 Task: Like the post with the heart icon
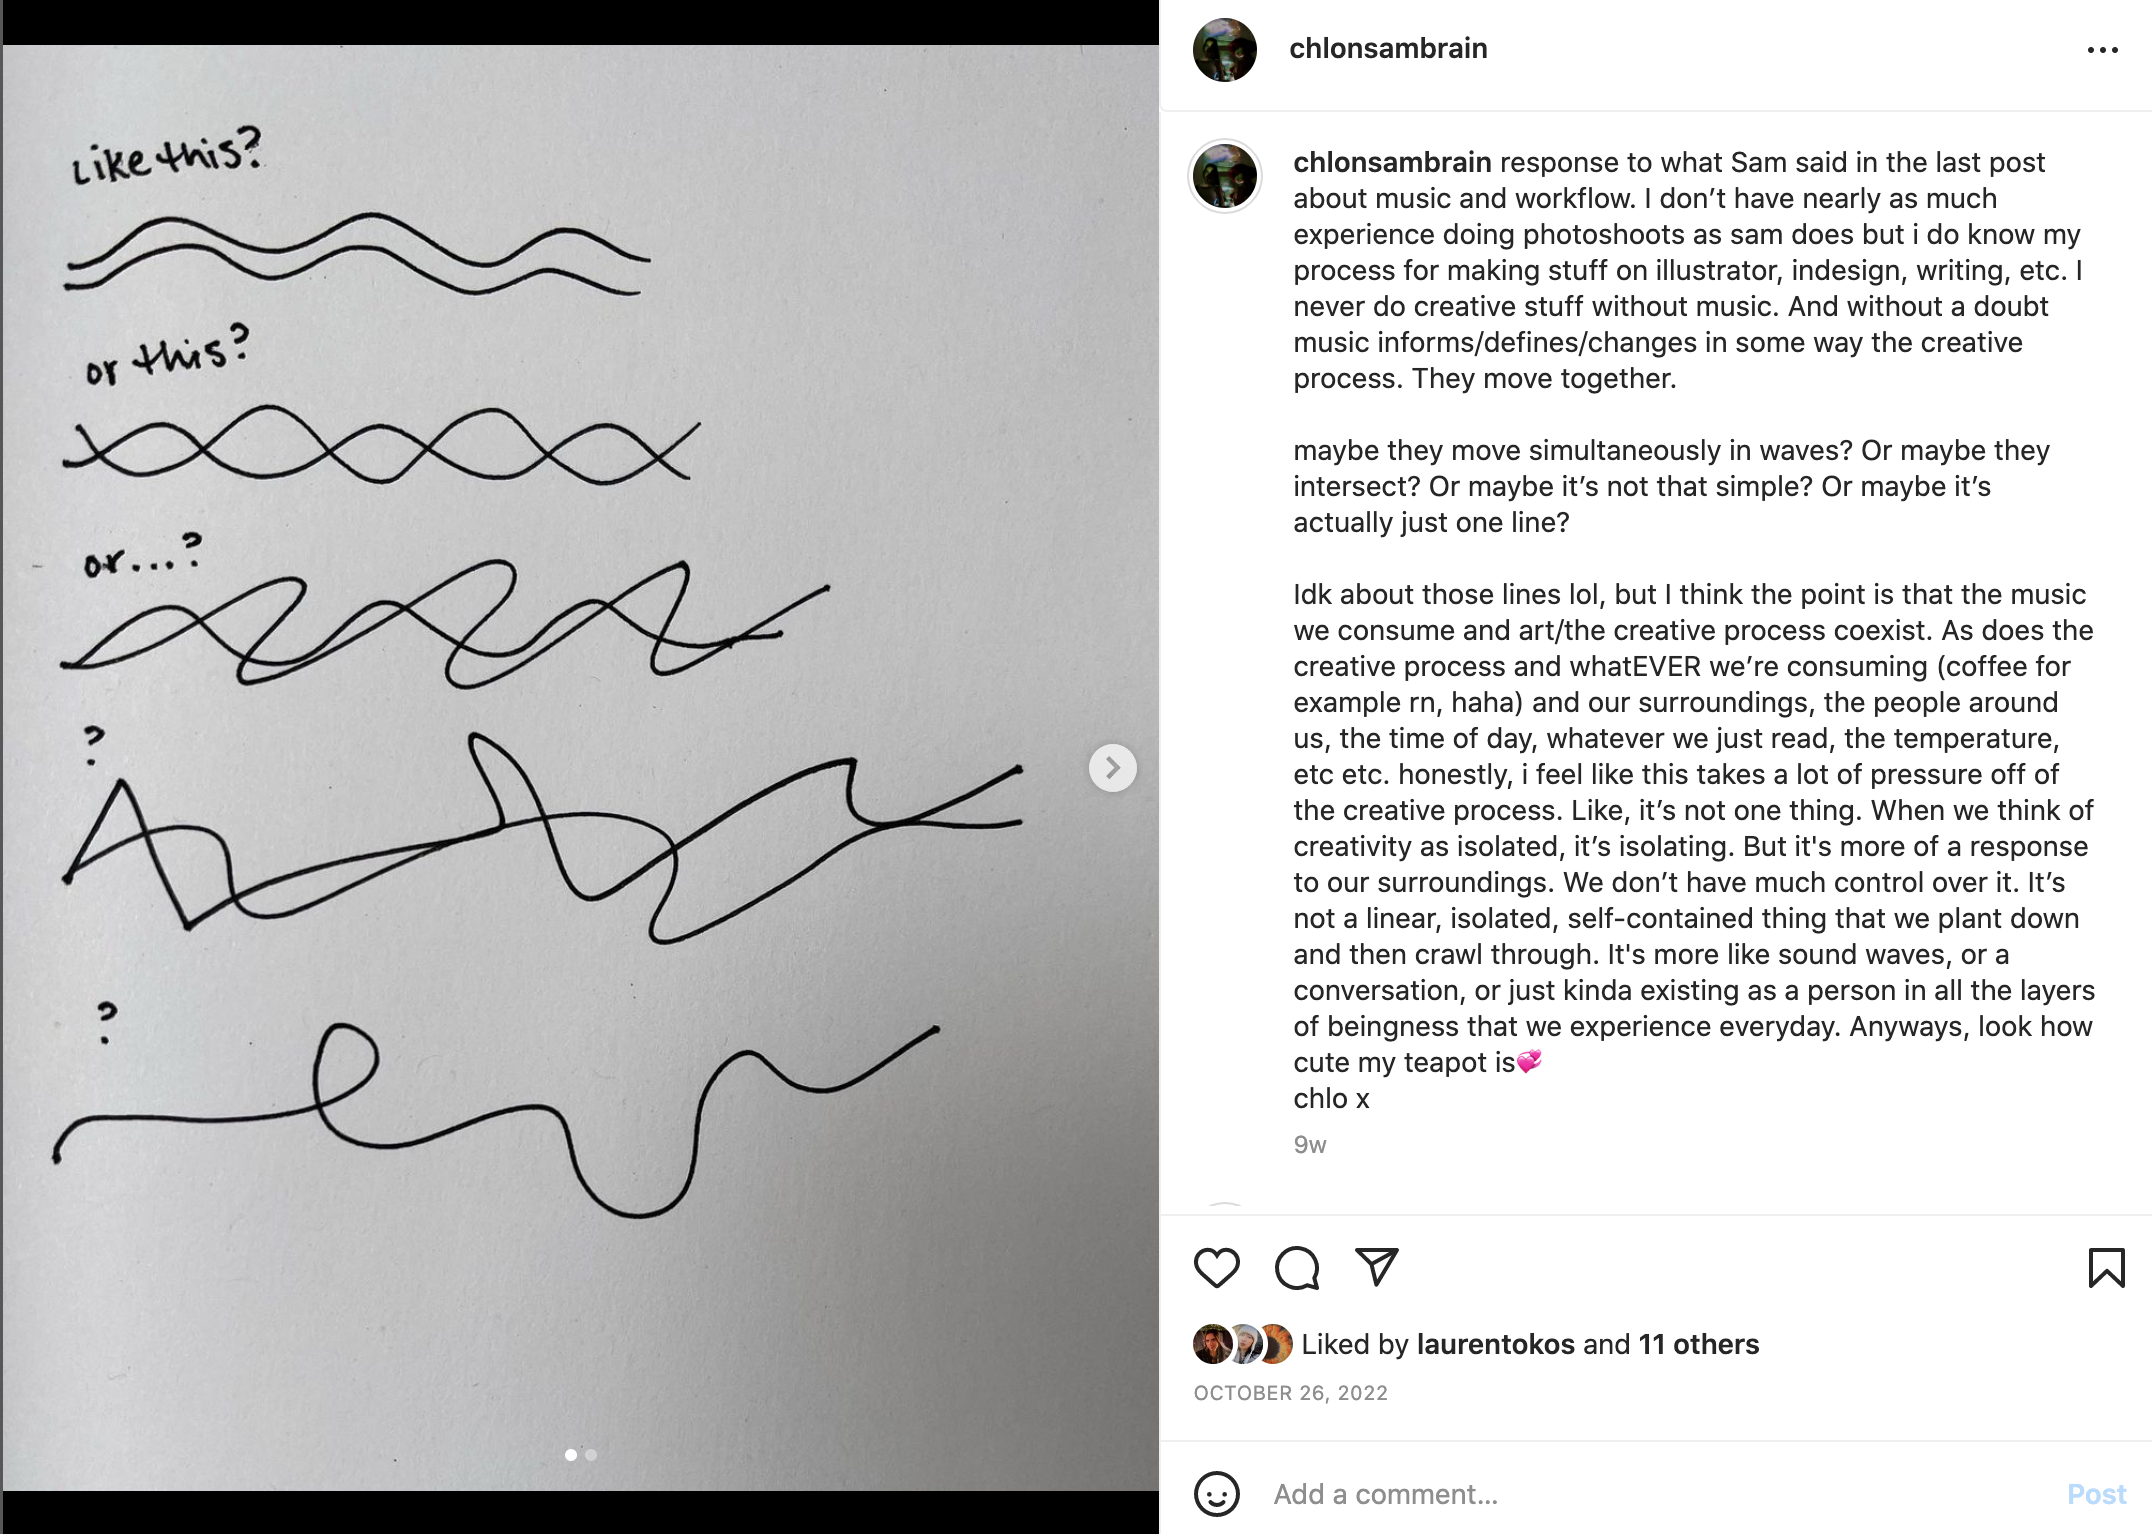pyautogui.click(x=1216, y=1268)
